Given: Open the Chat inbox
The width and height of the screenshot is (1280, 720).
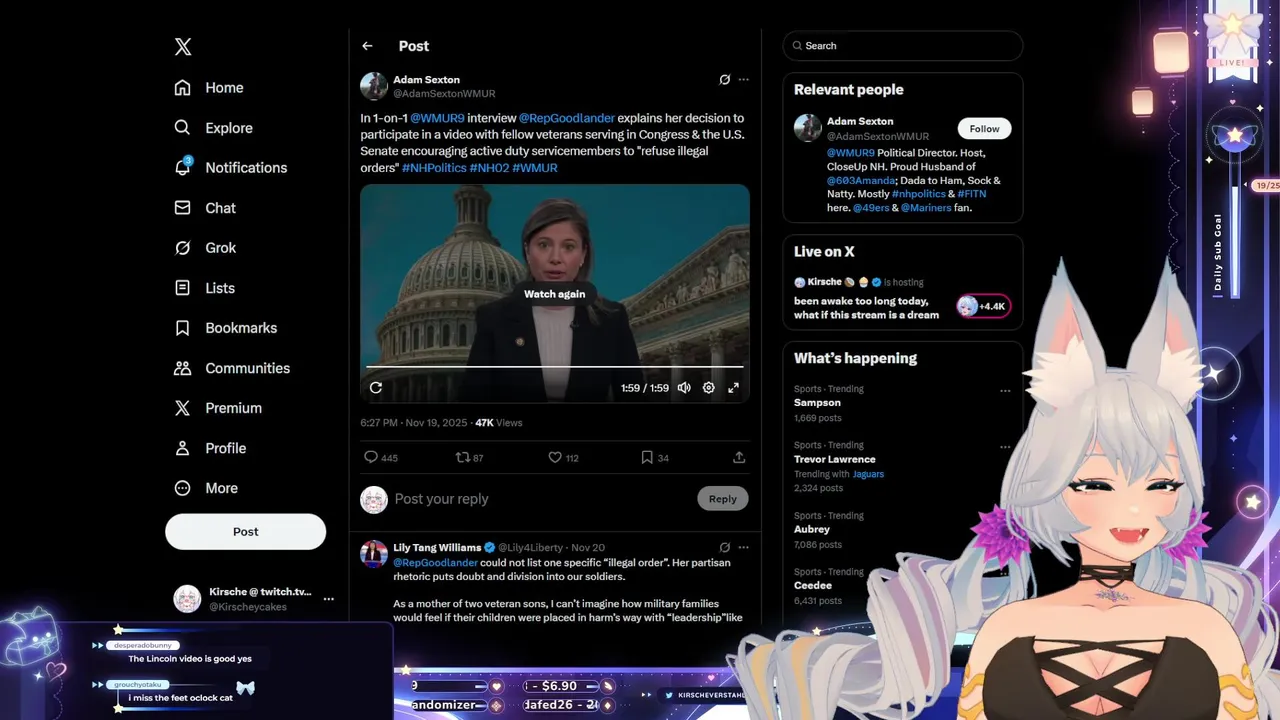Looking at the screenshot, I should pos(205,208).
